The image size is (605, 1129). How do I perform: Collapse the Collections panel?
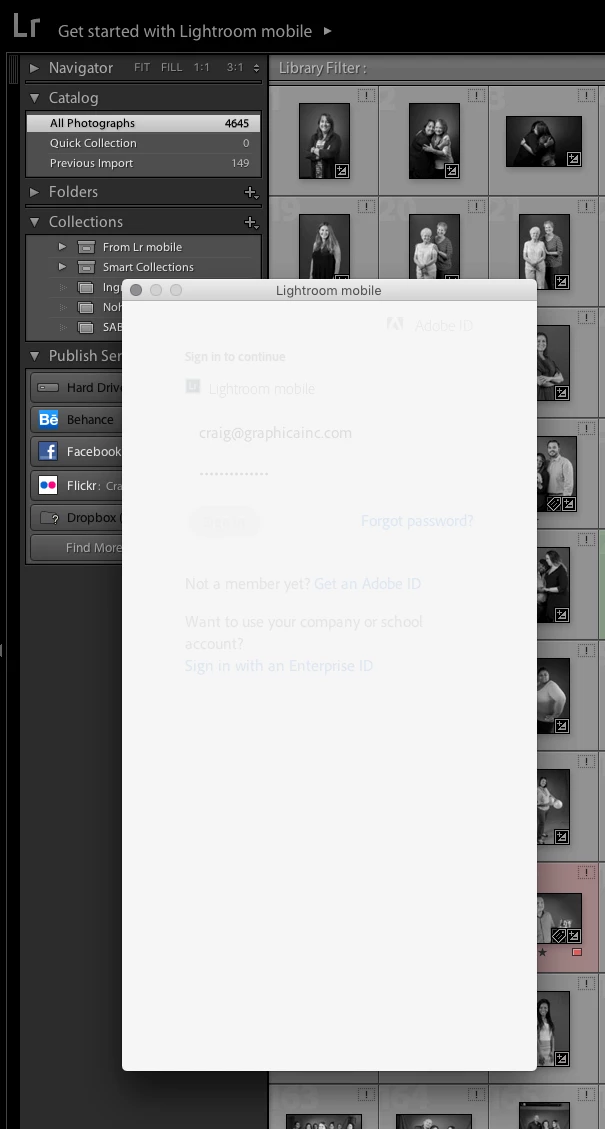pyautogui.click(x=34, y=222)
